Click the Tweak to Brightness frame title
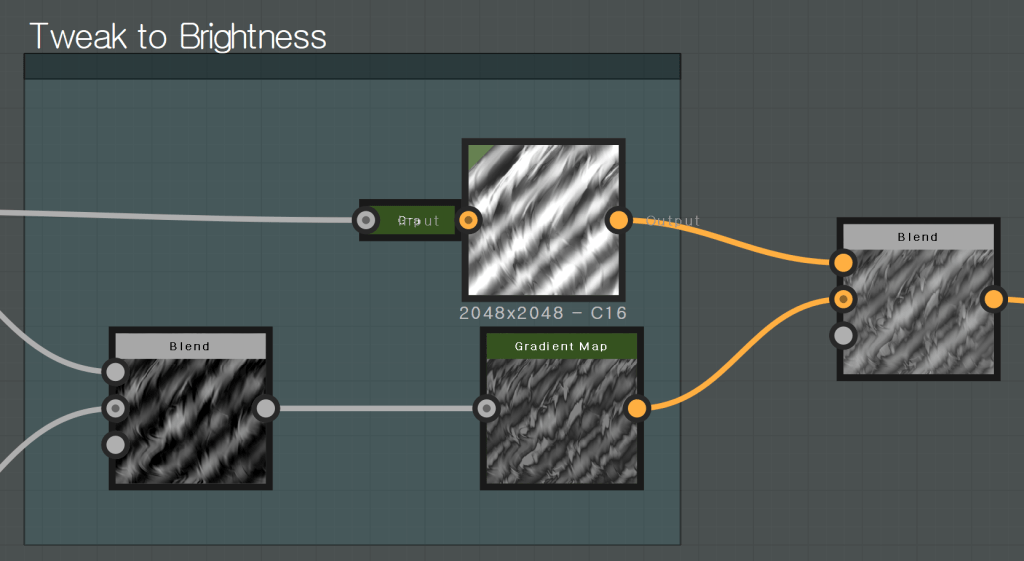 [178, 37]
